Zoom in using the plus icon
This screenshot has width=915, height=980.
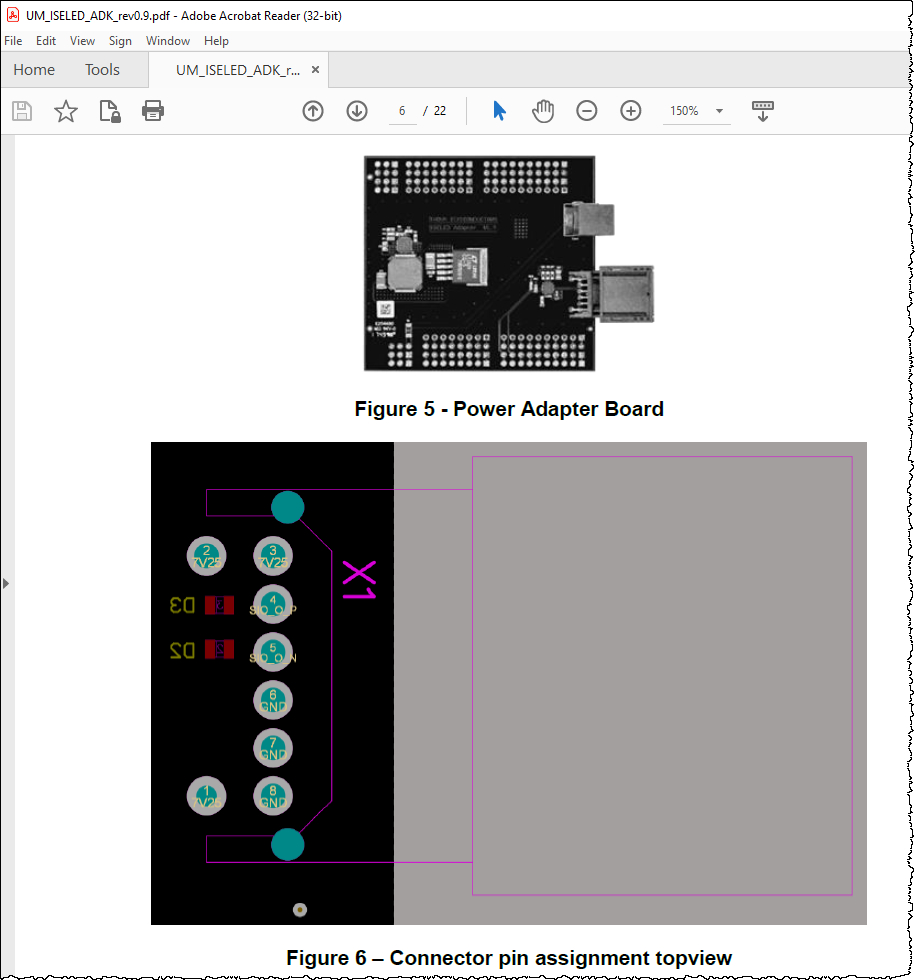click(x=630, y=111)
